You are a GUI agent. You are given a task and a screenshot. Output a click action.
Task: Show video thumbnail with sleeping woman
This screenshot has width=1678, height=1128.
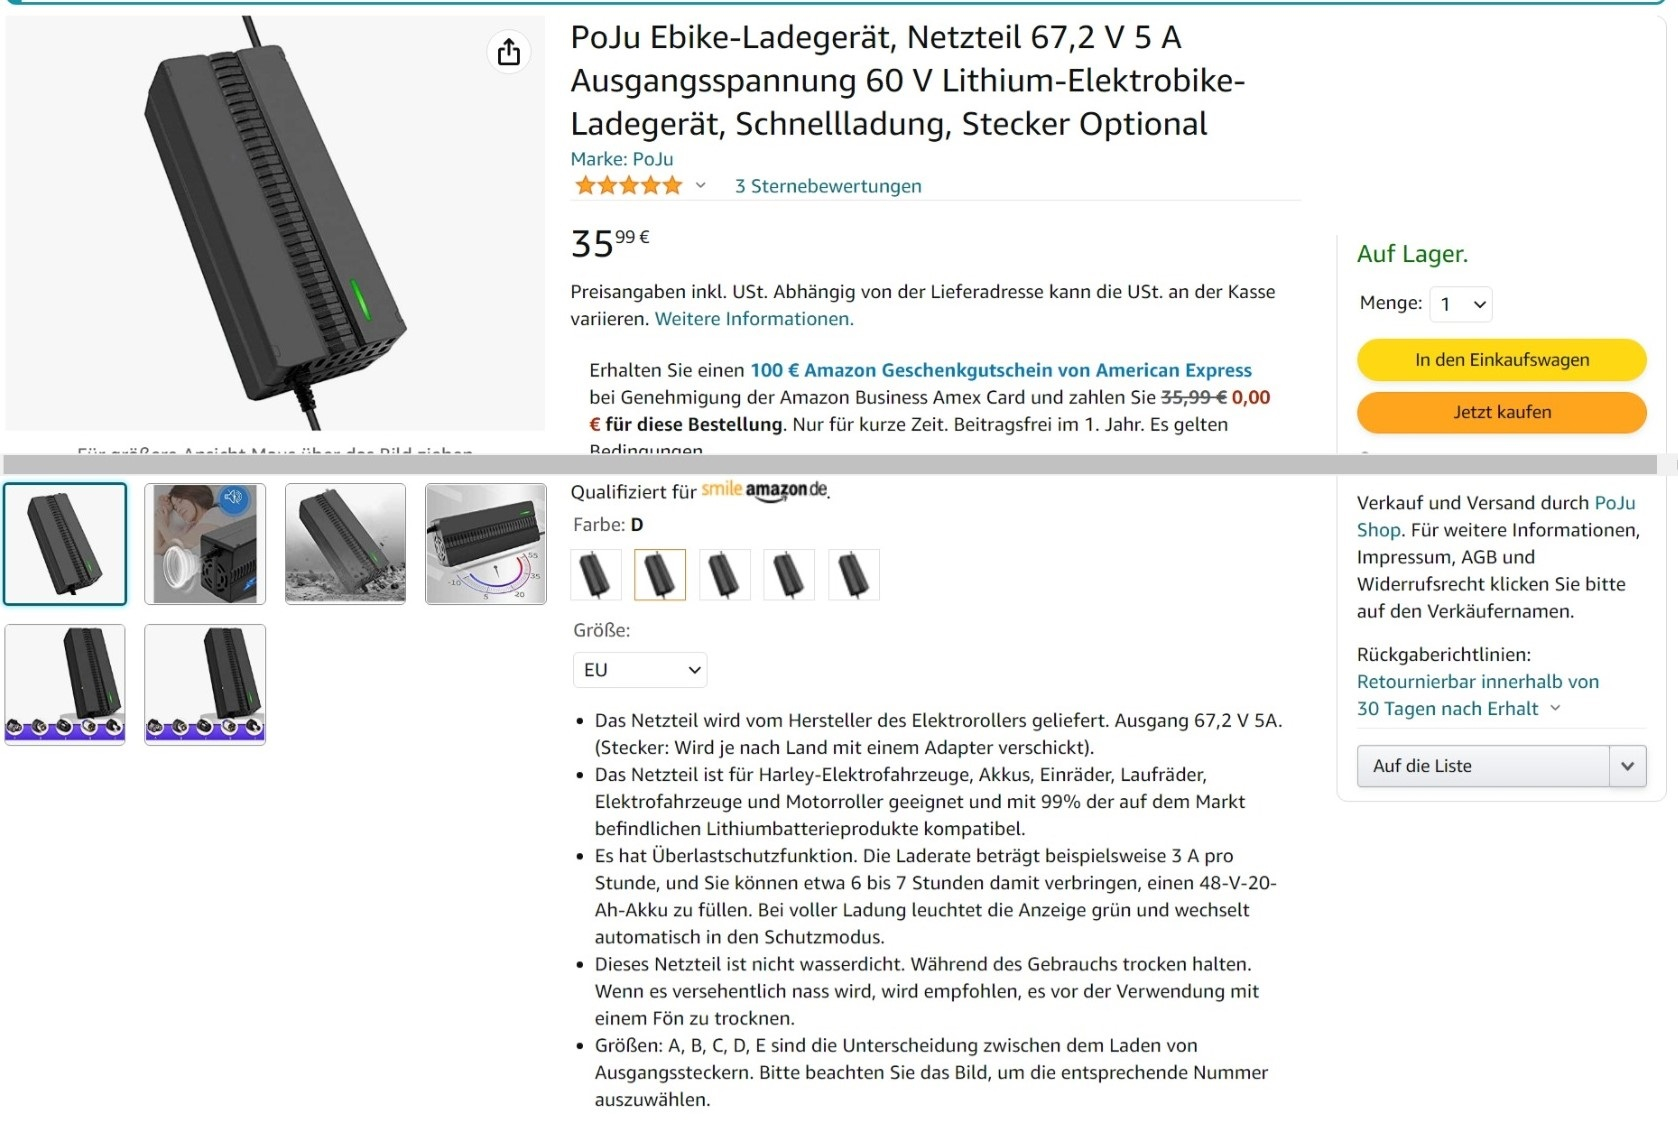tap(205, 544)
